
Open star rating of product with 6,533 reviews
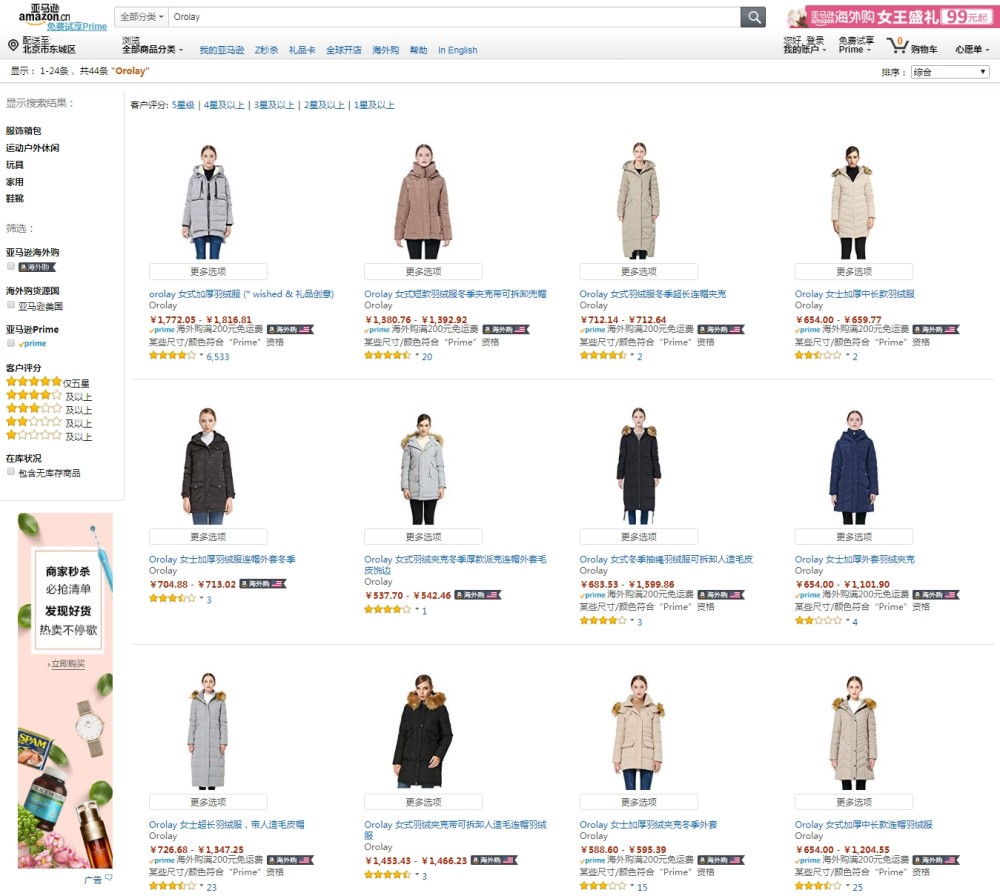[x=172, y=355]
